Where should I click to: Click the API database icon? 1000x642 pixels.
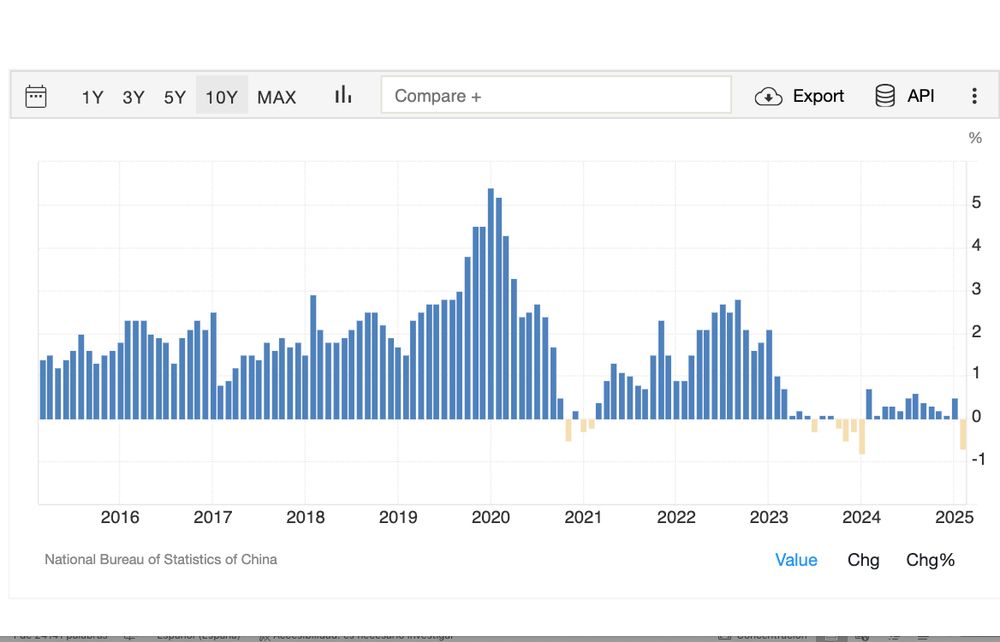click(x=885, y=96)
